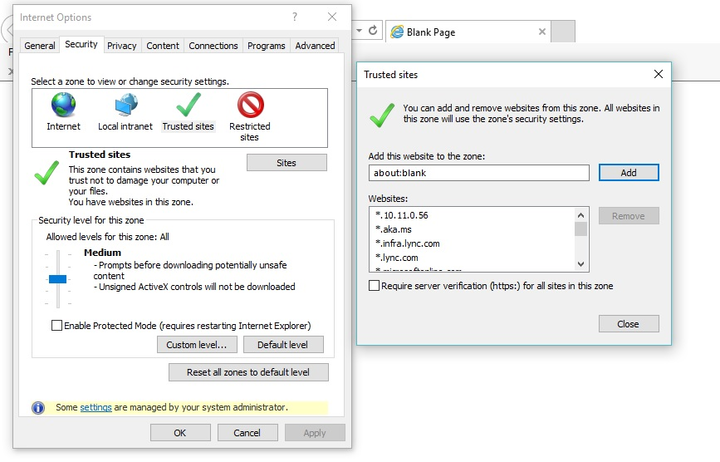The image size is (720, 462).
Task: Select the Internet zone globe icon
Action: (63, 105)
